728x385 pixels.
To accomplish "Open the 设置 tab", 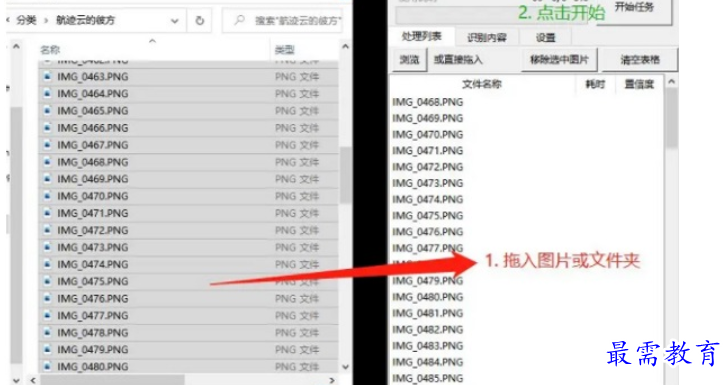I will click(x=546, y=37).
